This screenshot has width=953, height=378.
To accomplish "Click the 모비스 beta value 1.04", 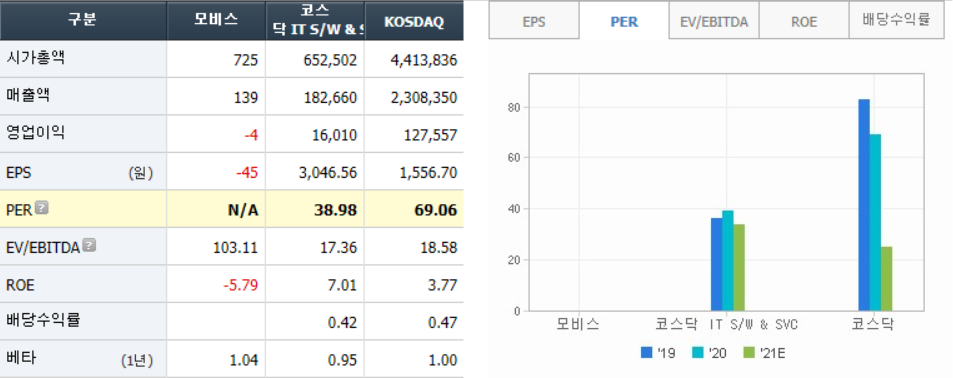I will point(245,360).
